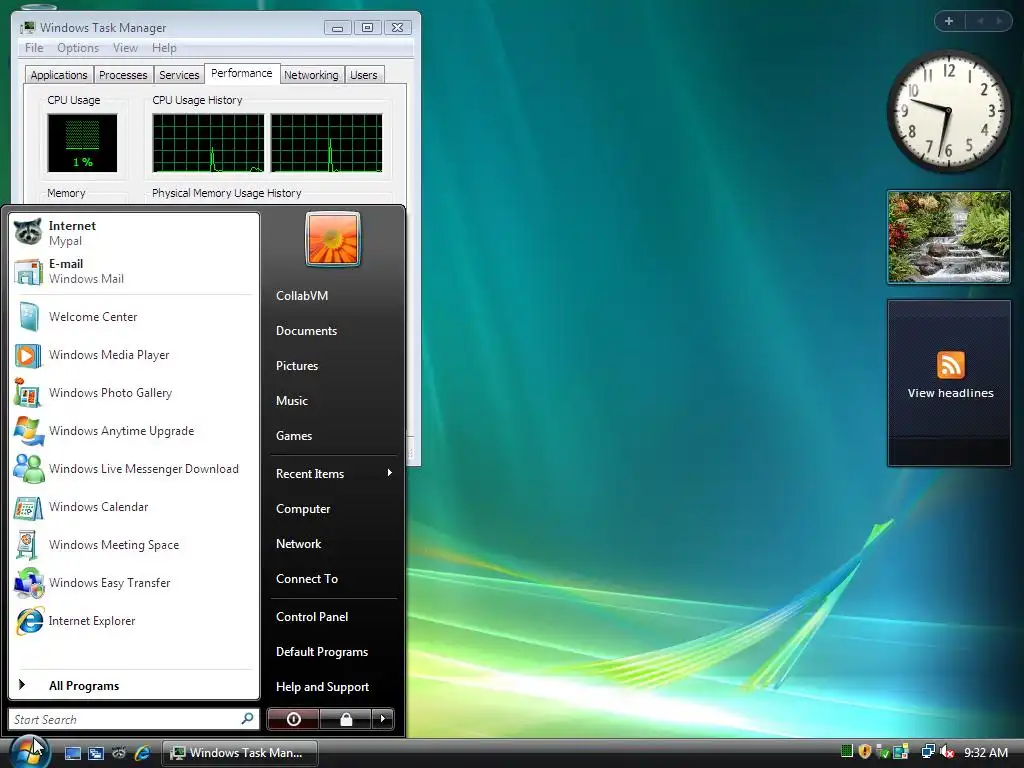Click search magnifier icon in Start Search
Image resolution: width=1024 pixels, height=768 pixels.
(x=248, y=718)
